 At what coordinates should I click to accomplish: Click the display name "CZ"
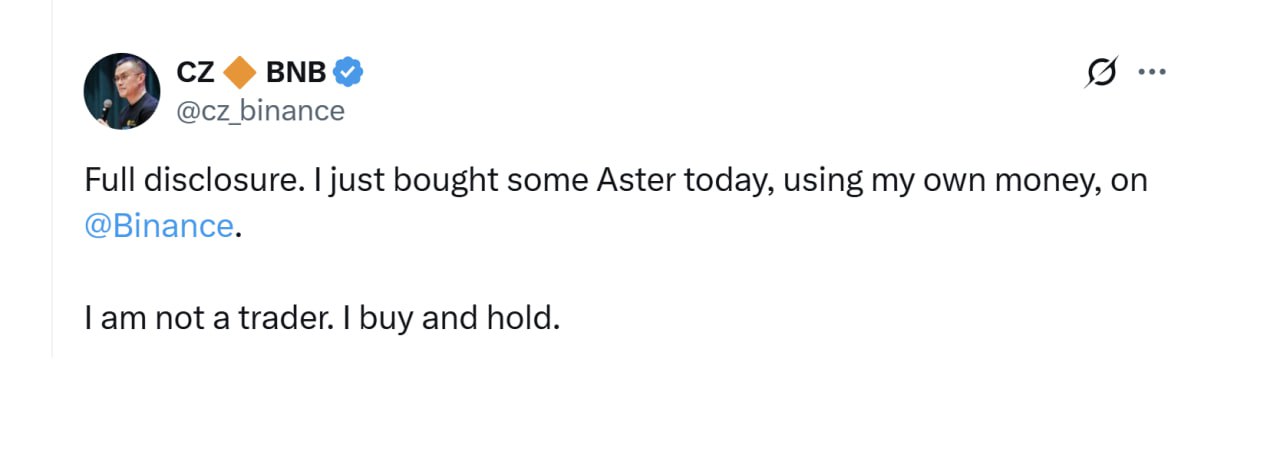[x=195, y=72]
